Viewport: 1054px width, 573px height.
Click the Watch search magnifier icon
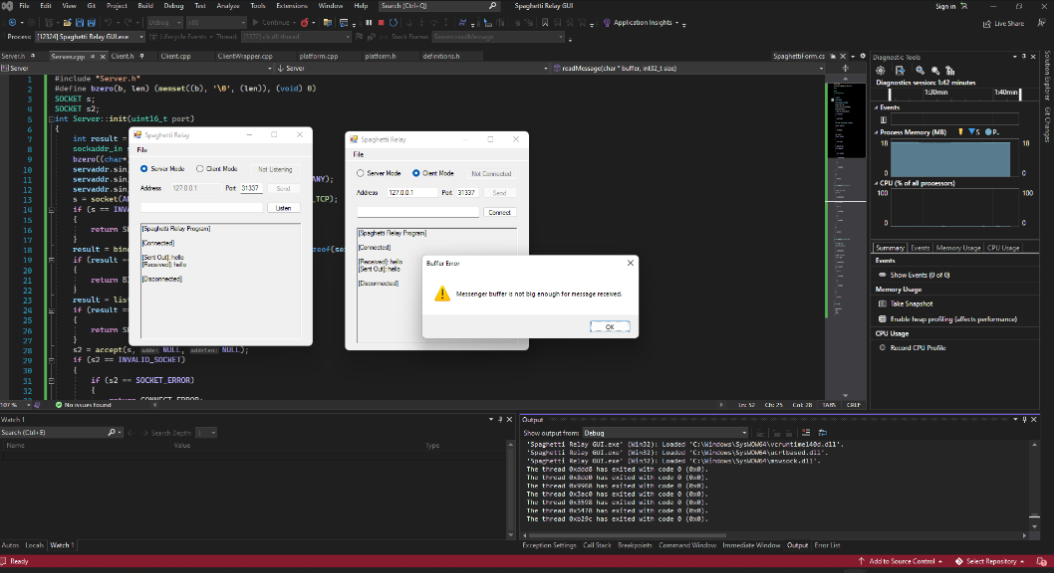111,432
